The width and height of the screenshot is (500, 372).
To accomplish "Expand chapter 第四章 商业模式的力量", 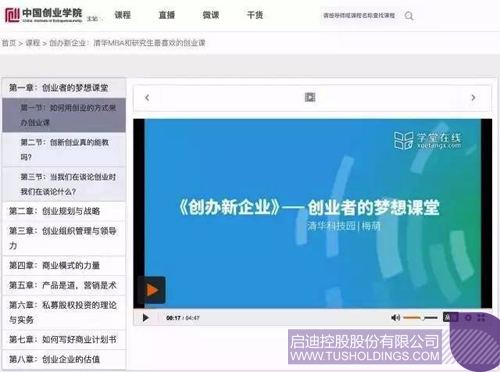I will click(x=64, y=266).
